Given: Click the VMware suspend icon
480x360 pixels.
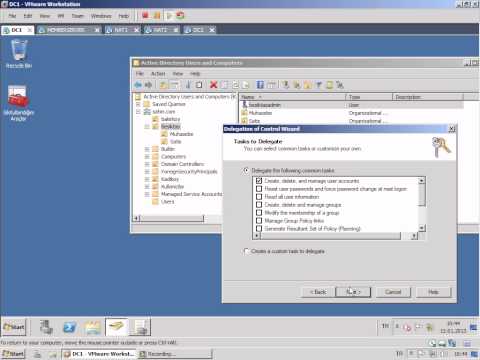Looking at the screenshot, I should click(x=157, y=15).
